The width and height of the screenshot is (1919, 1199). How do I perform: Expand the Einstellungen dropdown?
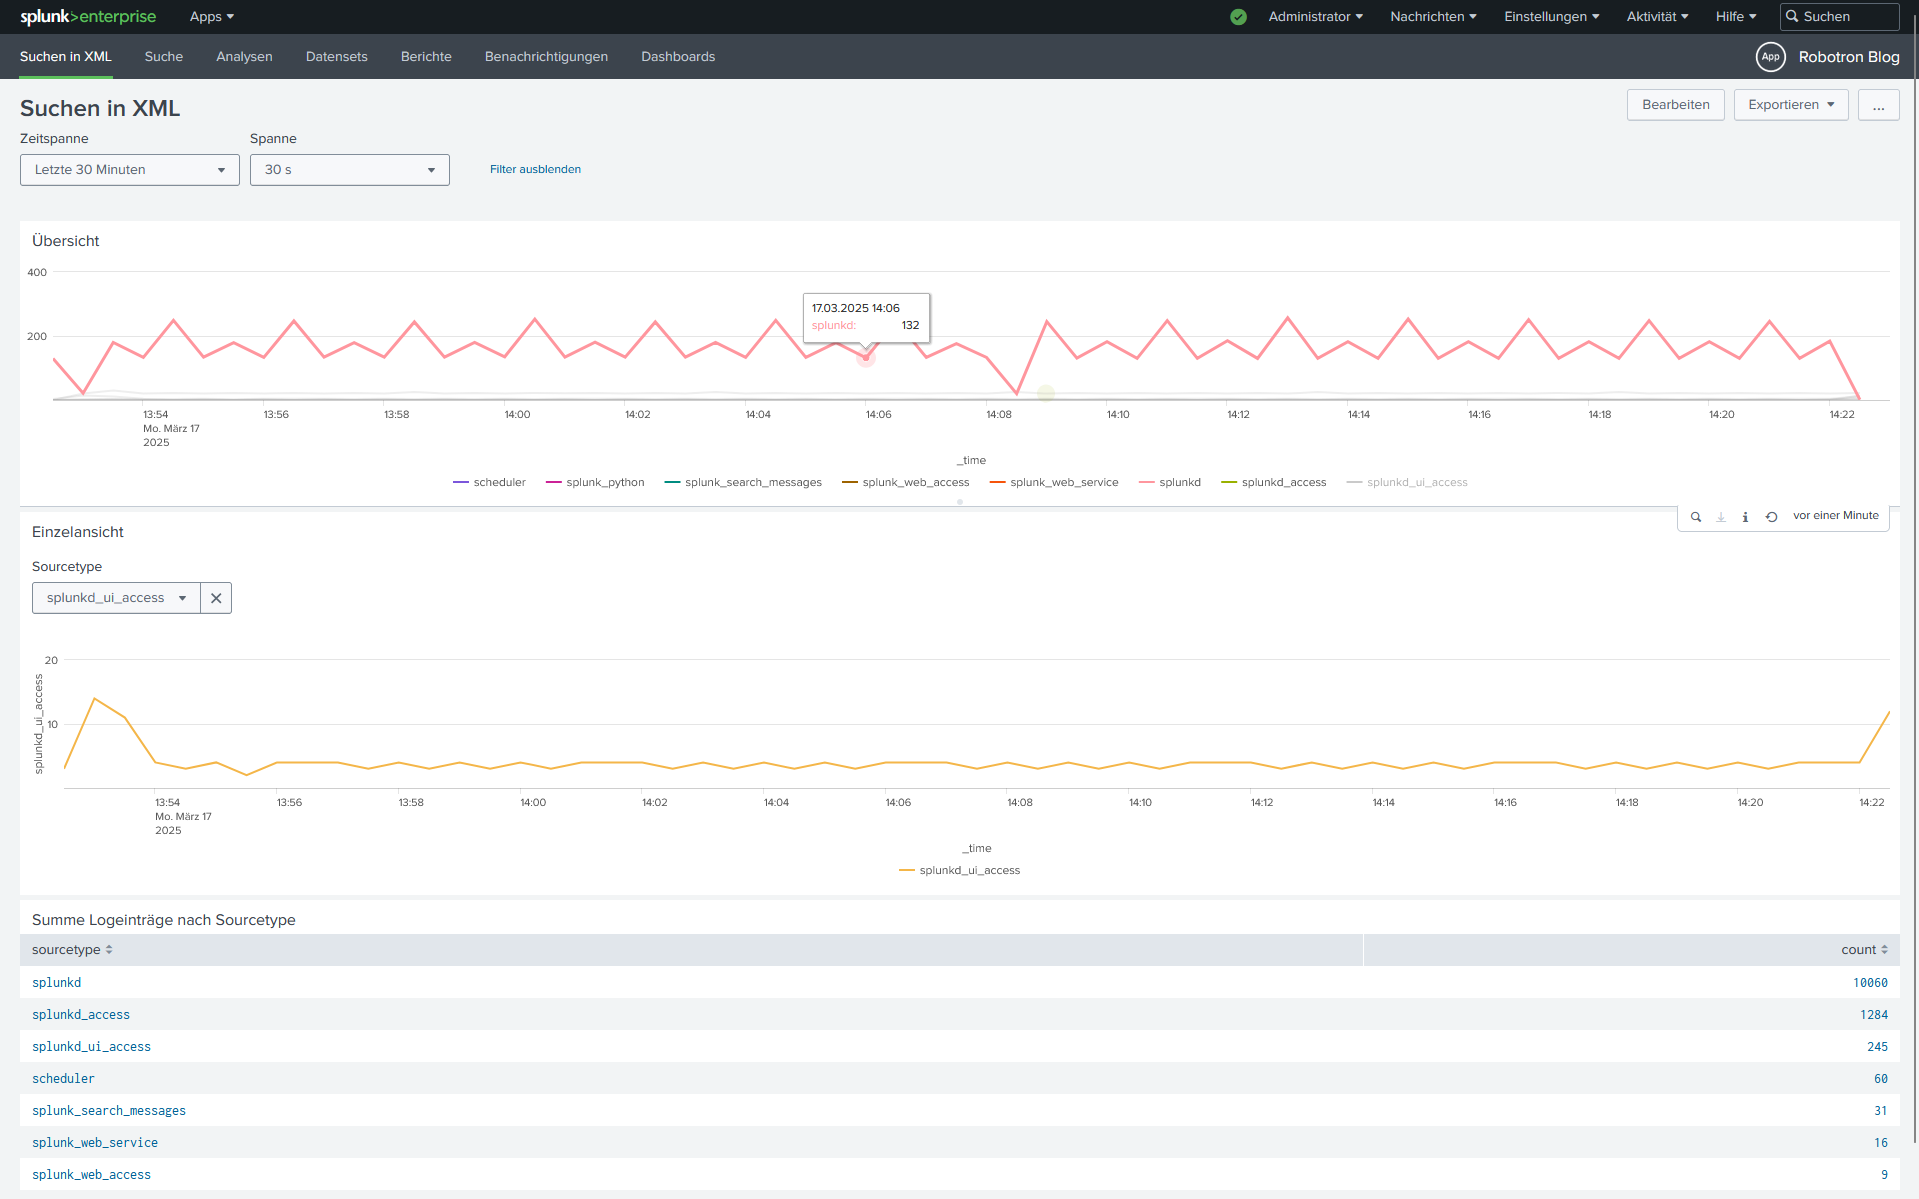pos(1552,17)
